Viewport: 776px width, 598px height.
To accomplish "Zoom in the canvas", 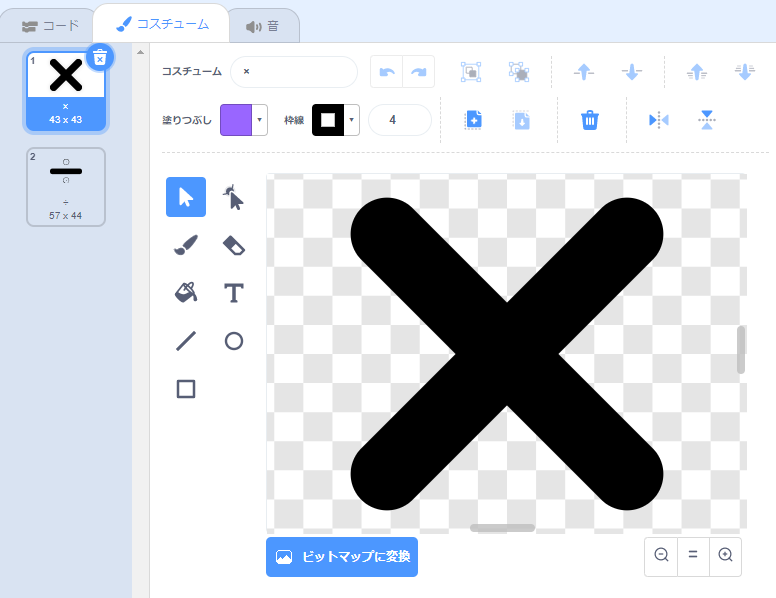I will pos(726,555).
